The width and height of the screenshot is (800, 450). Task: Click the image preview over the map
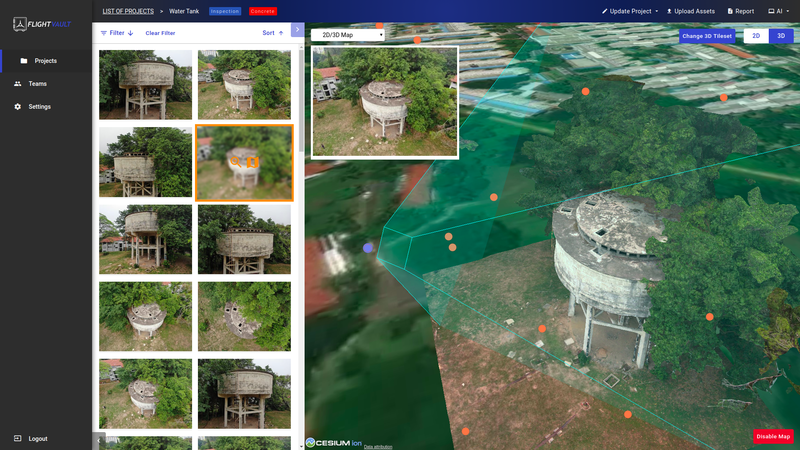pos(385,102)
